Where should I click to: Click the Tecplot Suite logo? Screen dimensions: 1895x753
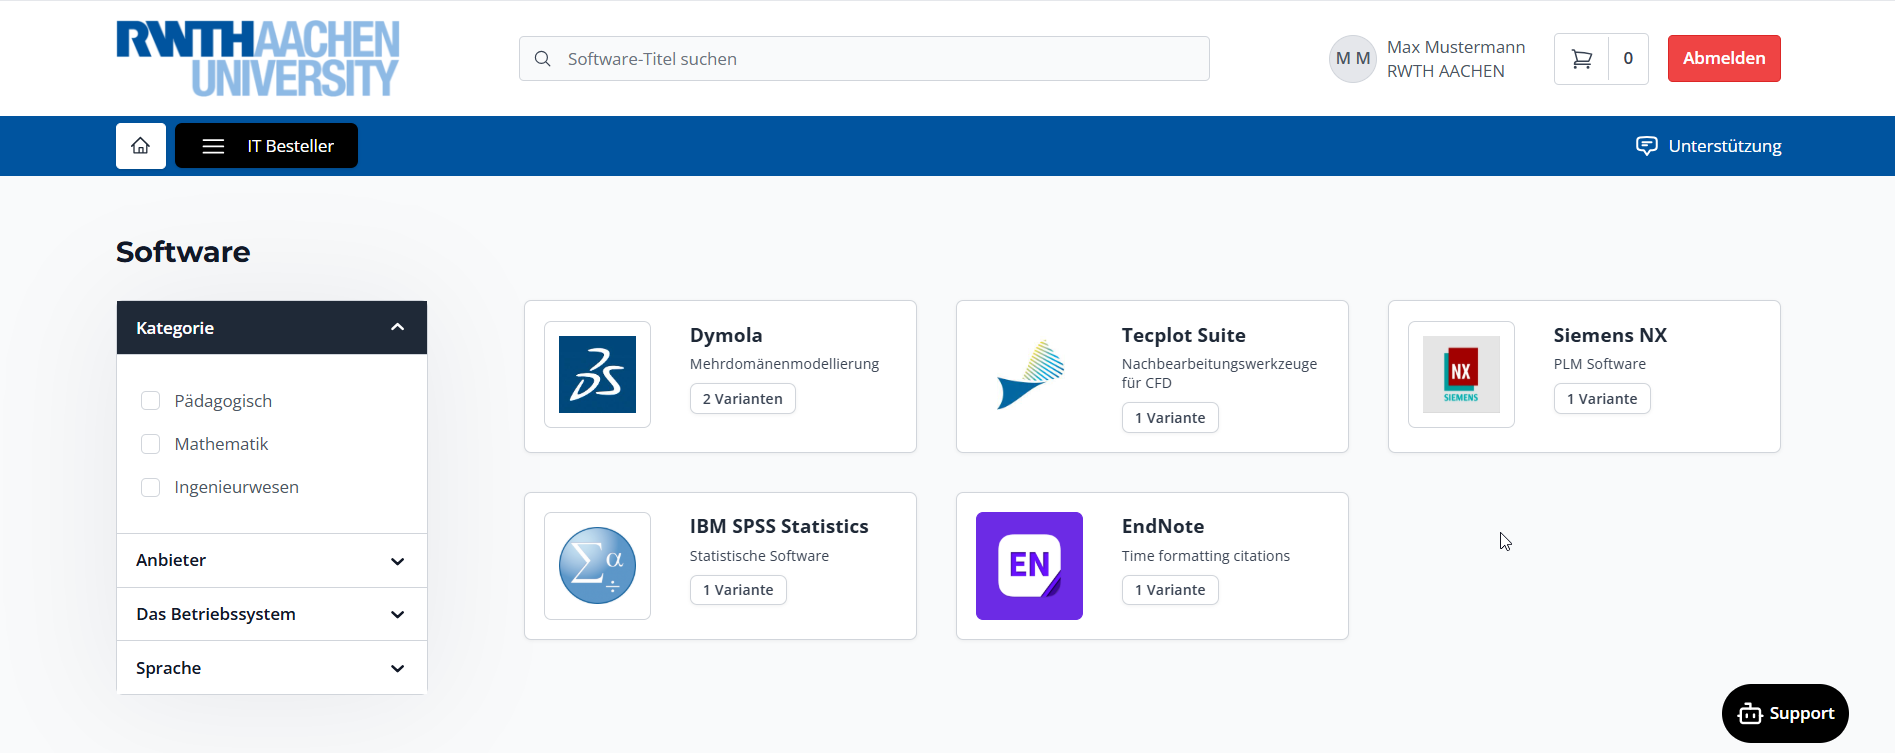point(1030,375)
